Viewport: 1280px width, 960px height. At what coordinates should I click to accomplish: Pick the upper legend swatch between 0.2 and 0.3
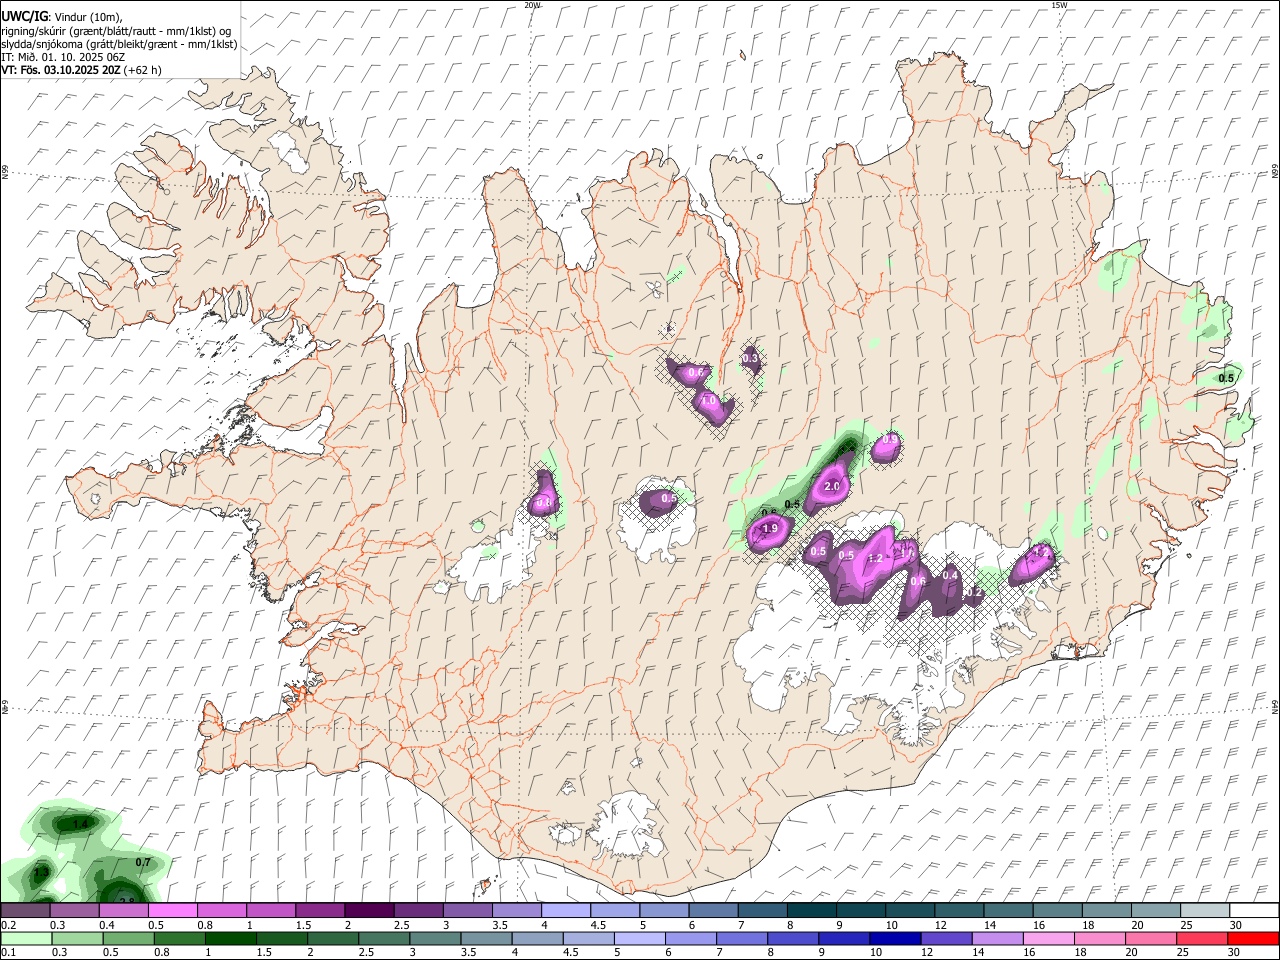tap(25, 910)
